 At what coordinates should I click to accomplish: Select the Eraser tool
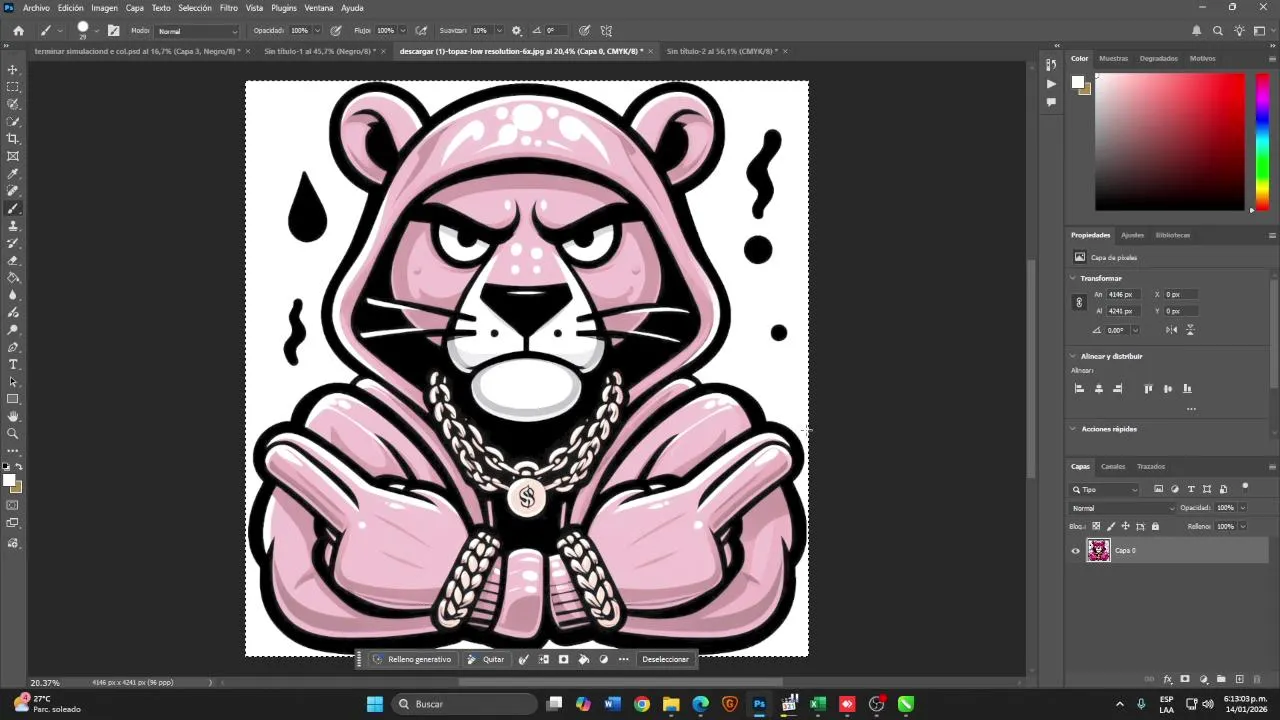[13, 261]
